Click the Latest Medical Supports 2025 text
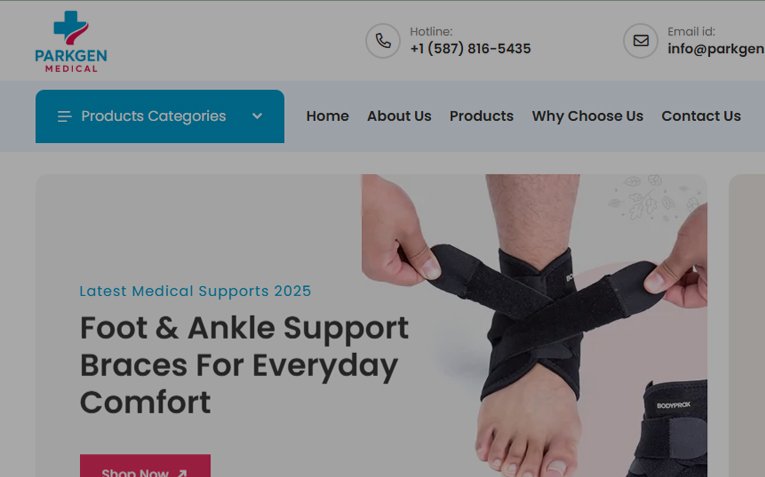The width and height of the screenshot is (765, 477). tap(195, 291)
